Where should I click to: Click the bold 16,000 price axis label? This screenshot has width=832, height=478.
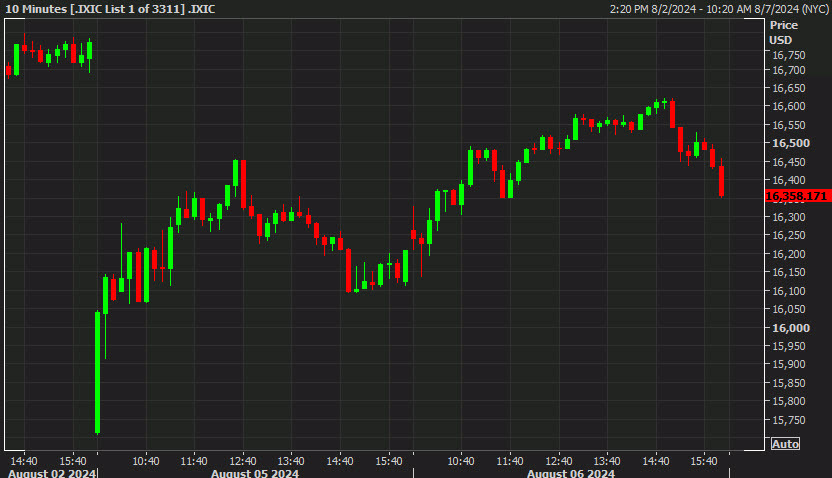point(791,328)
